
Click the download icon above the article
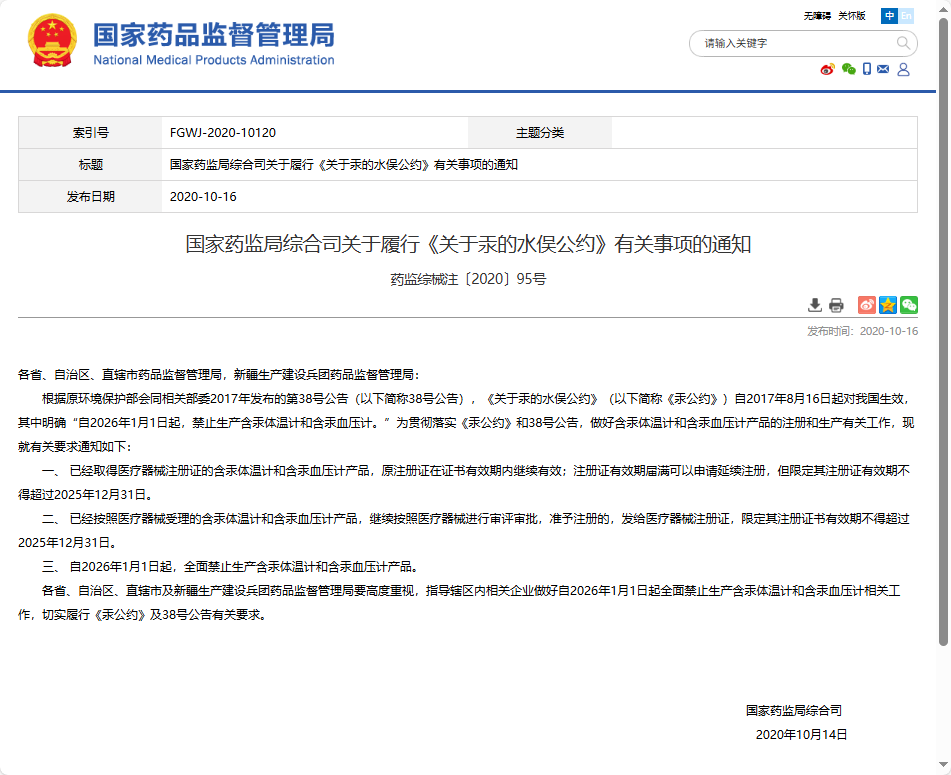pyautogui.click(x=815, y=305)
